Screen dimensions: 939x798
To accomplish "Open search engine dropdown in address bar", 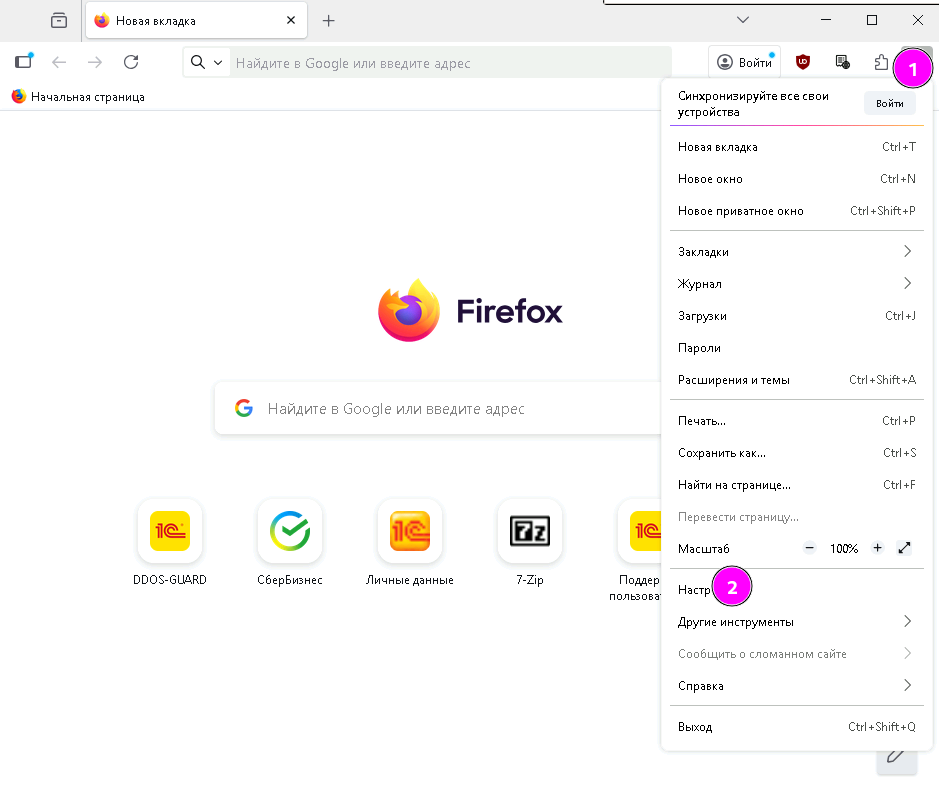I will (x=207, y=62).
